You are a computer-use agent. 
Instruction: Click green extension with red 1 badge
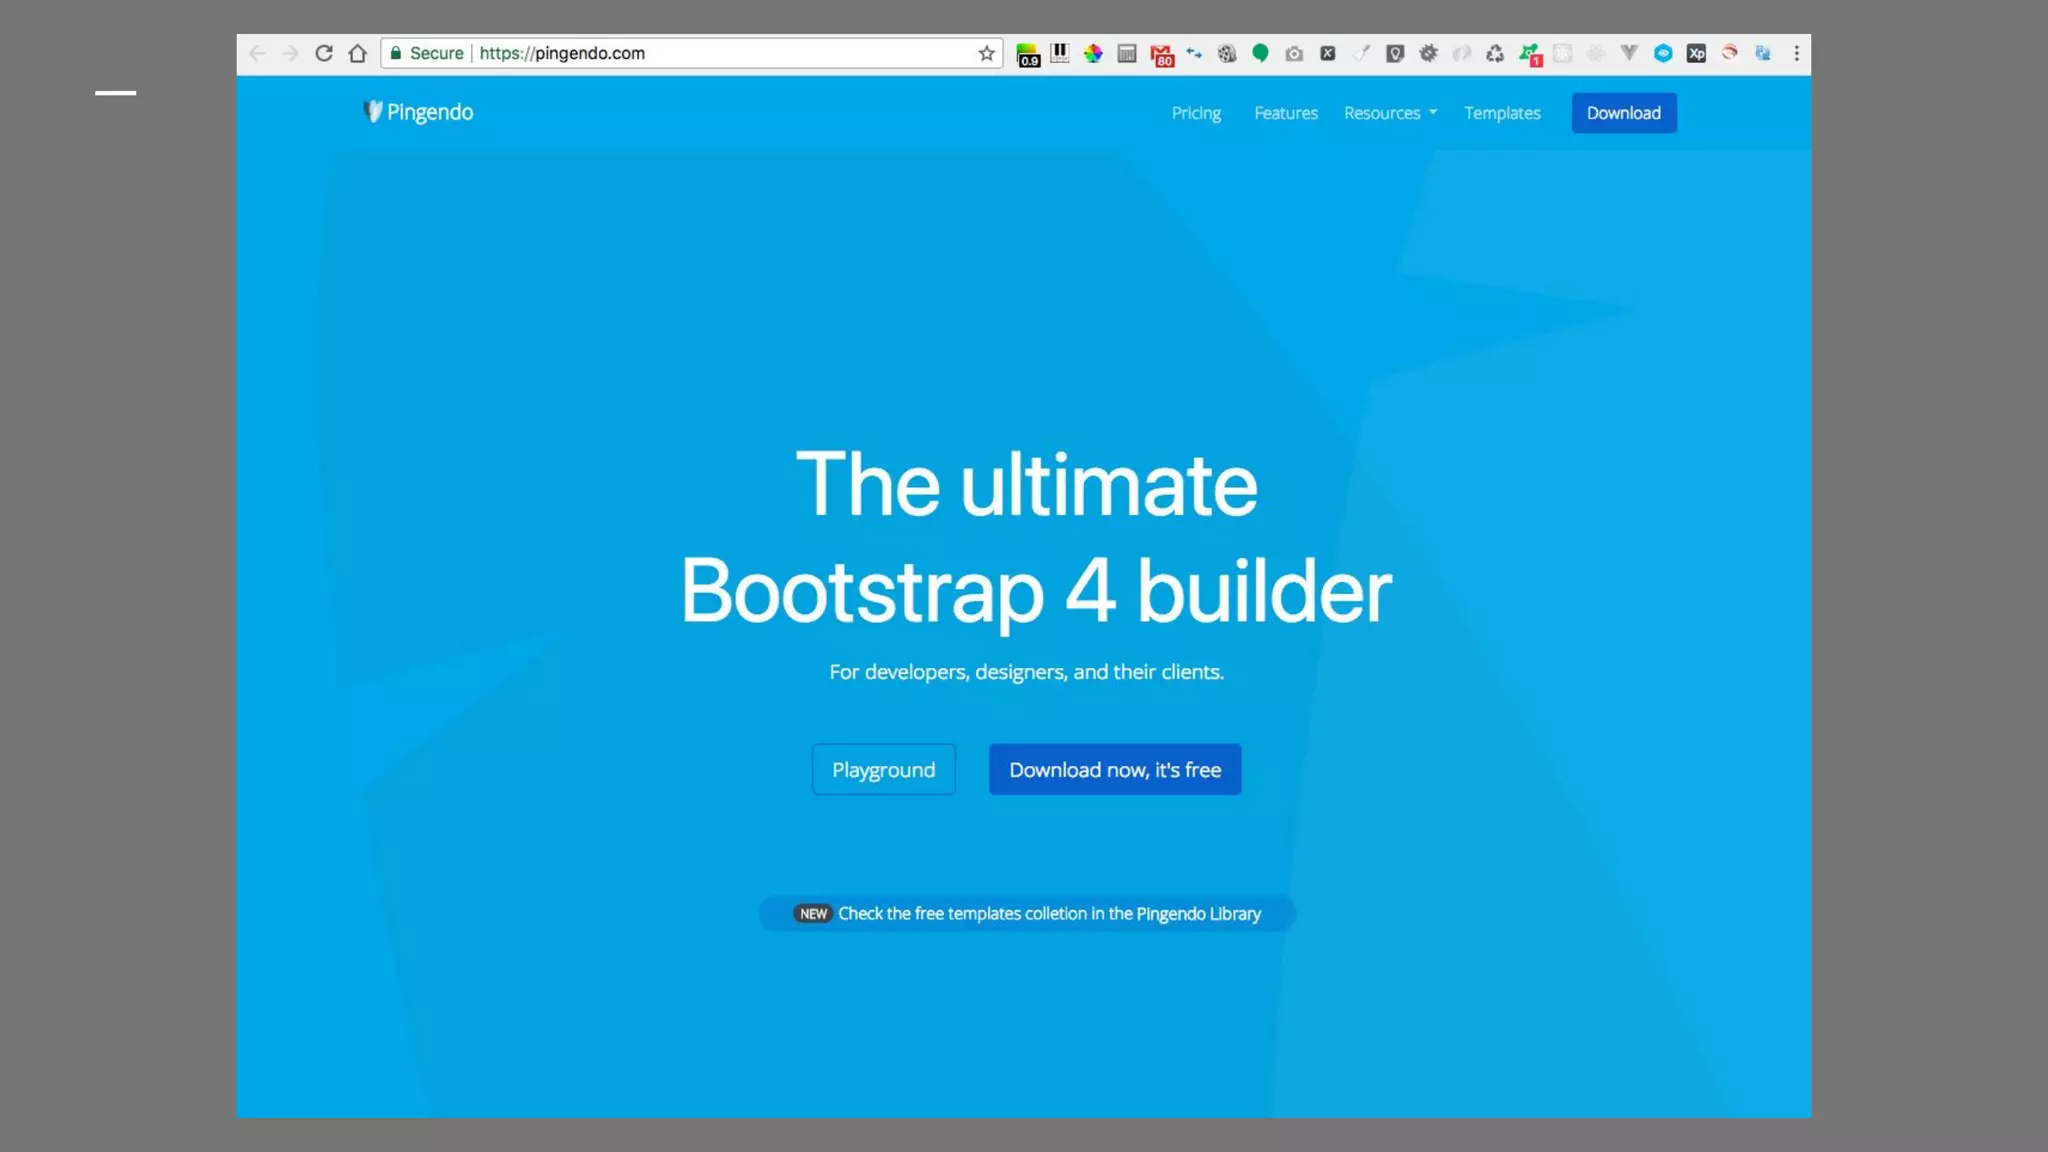click(x=1530, y=55)
